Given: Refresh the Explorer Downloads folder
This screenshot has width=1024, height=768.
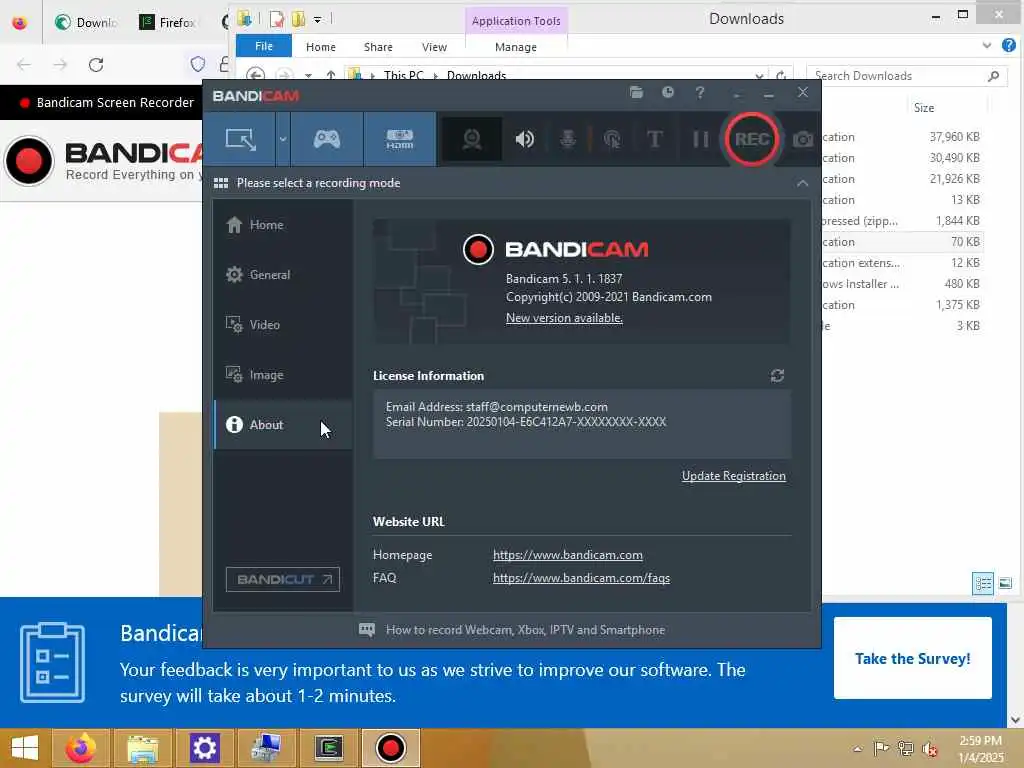Looking at the screenshot, I should click(x=781, y=76).
